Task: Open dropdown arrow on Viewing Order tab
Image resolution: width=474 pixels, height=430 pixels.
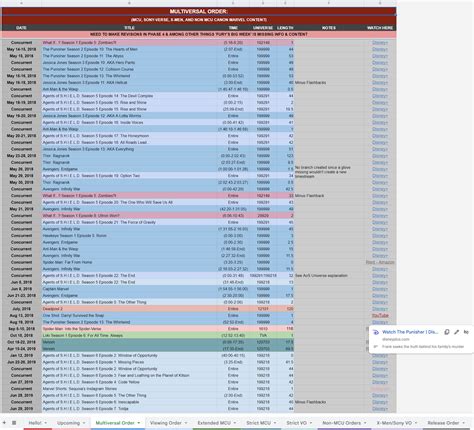Action: (x=186, y=423)
